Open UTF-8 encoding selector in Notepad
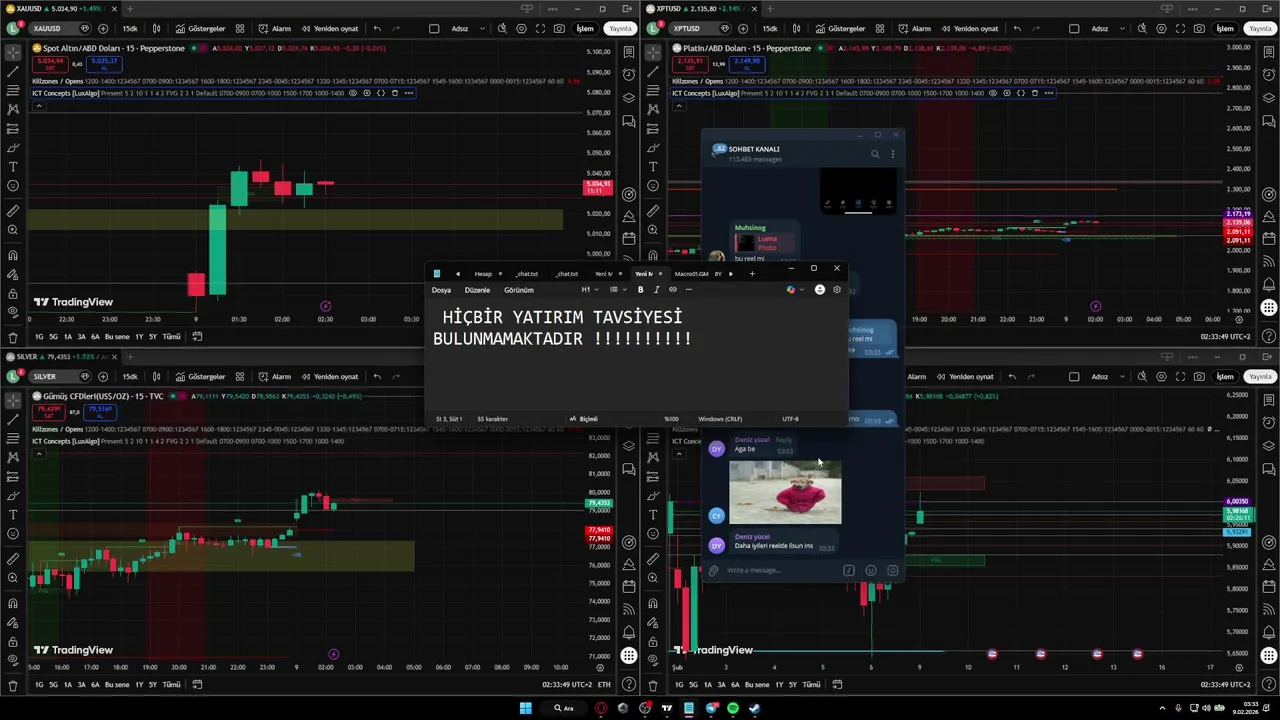 click(x=790, y=419)
